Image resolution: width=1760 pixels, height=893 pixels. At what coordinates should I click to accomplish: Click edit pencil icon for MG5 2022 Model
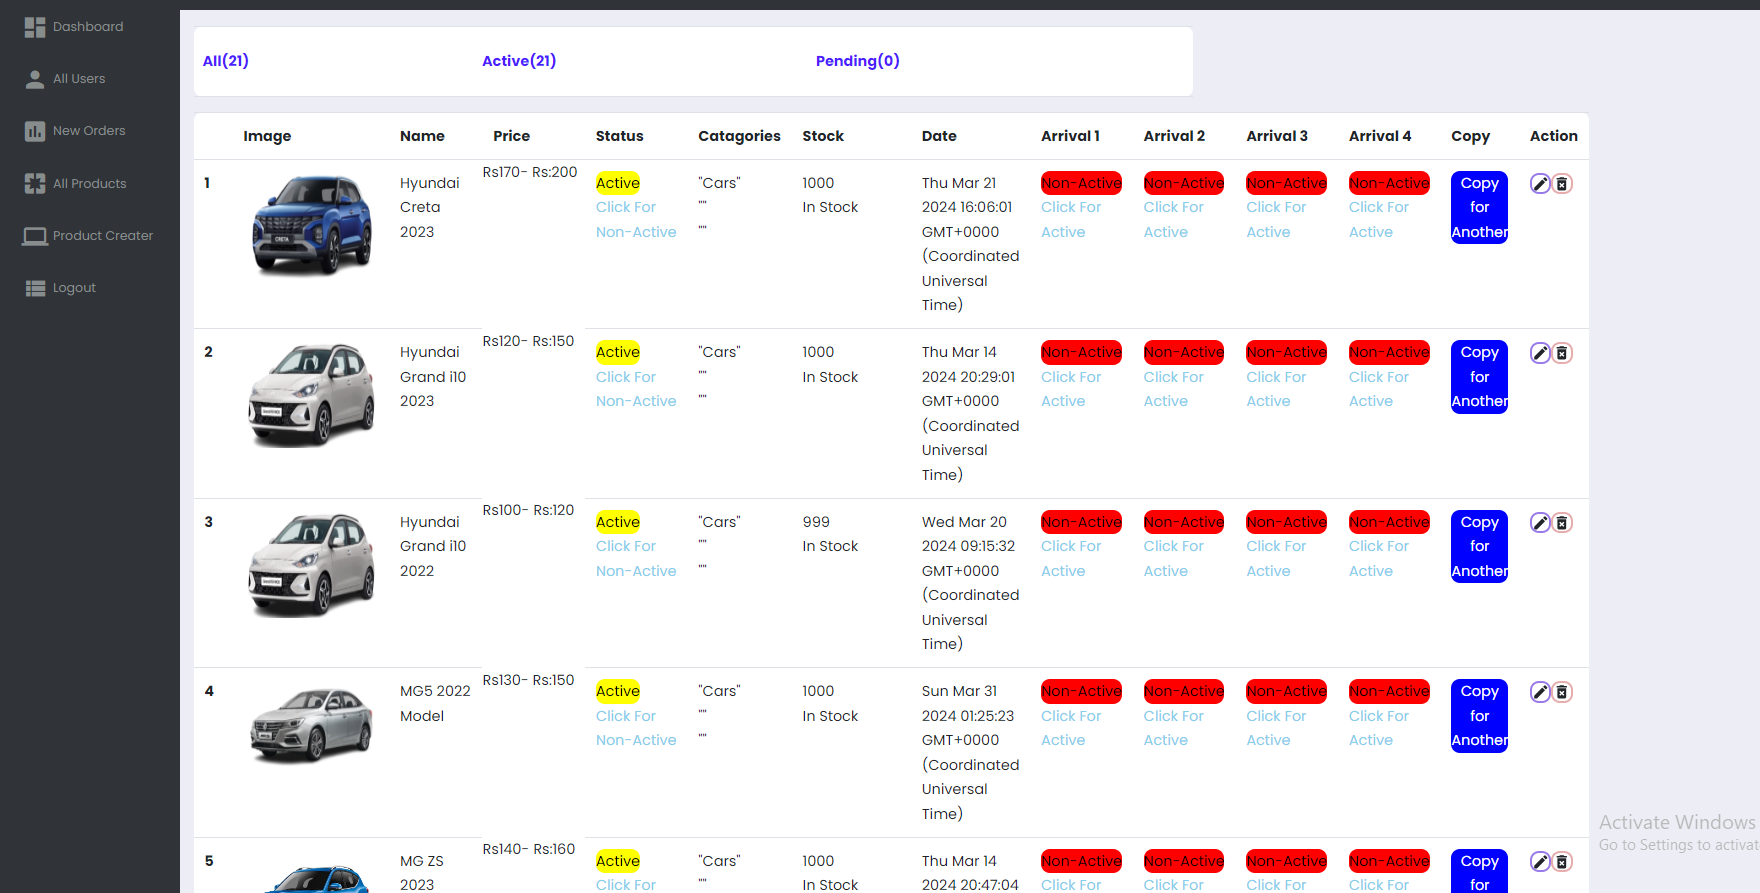[x=1540, y=692]
